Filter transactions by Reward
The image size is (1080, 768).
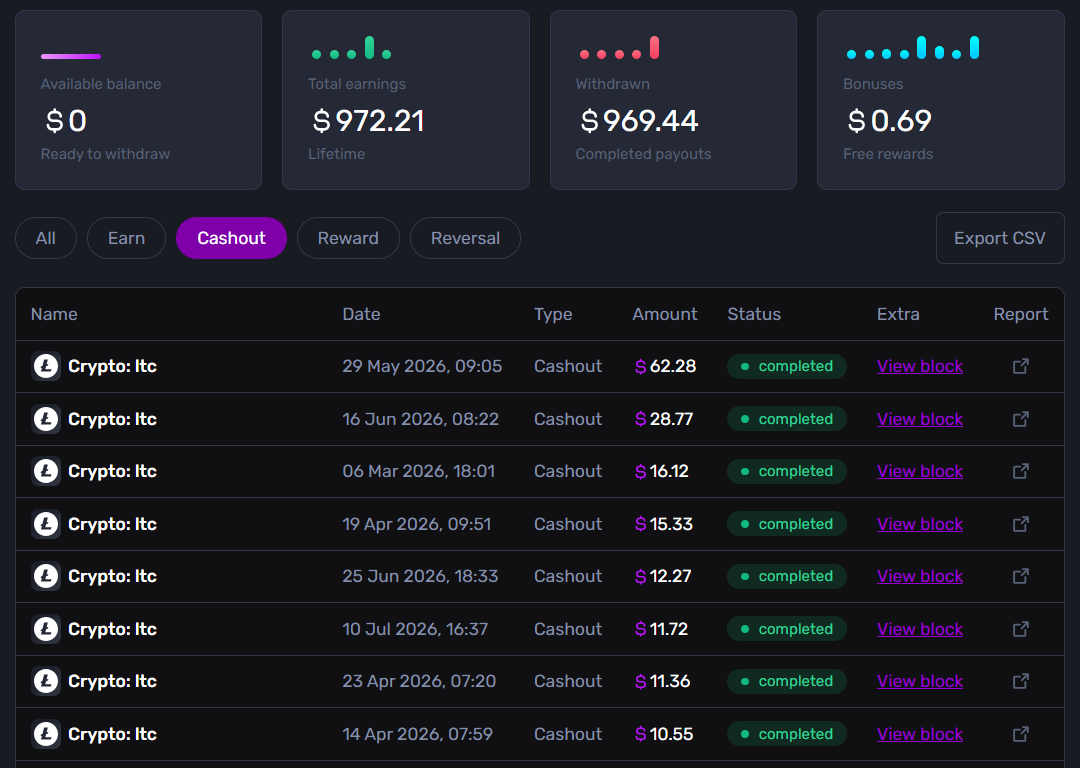[348, 238]
